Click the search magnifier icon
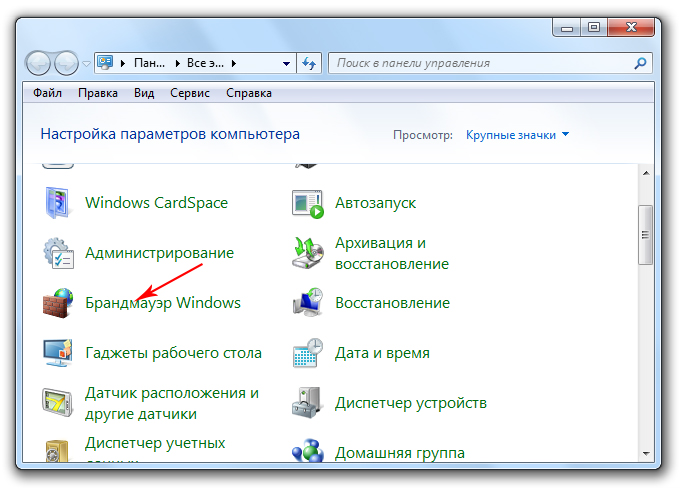Viewport: 682px width, 488px height. click(640, 64)
